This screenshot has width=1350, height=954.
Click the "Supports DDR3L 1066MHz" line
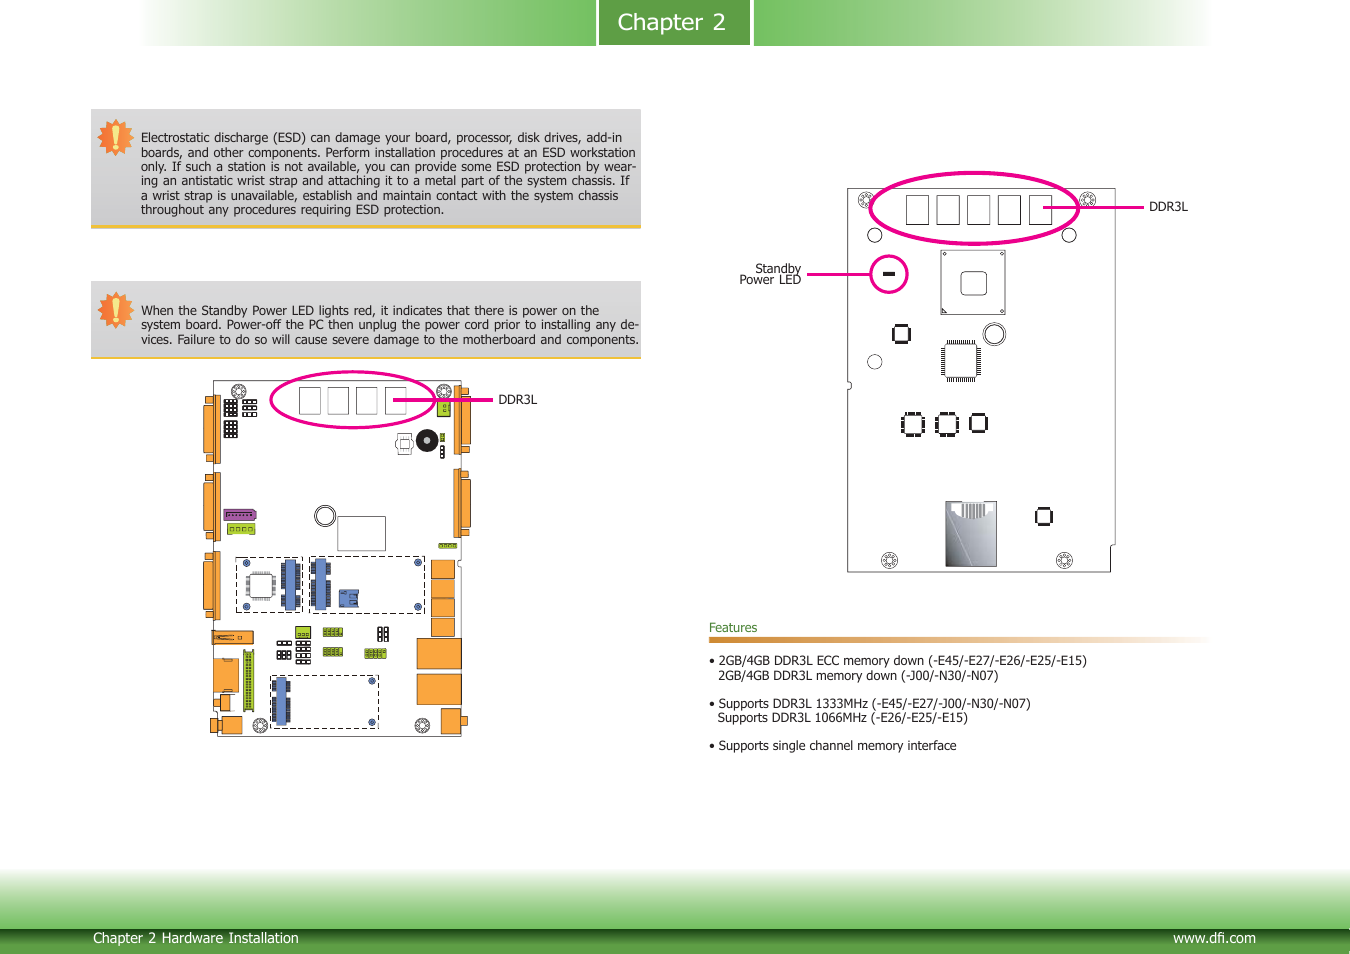(x=843, y=718)
